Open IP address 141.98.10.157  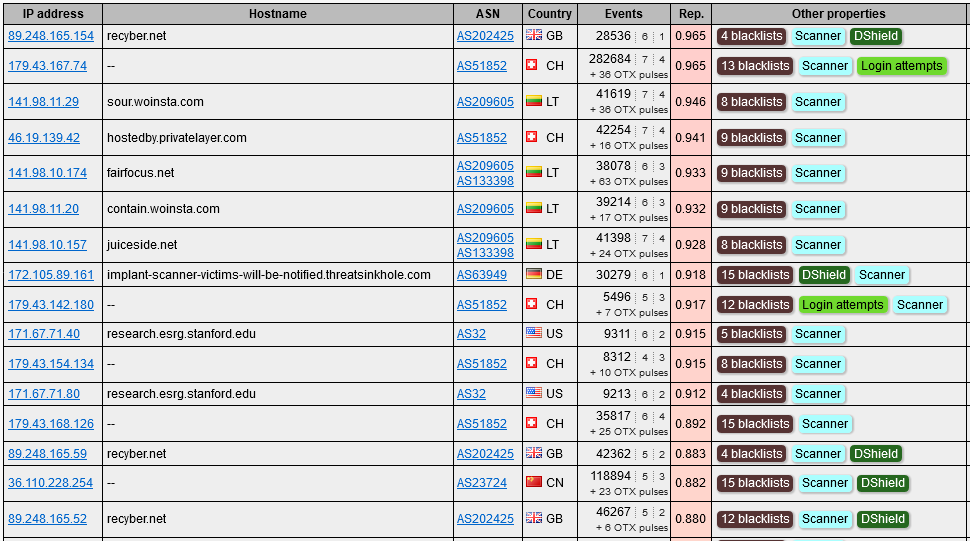coord(47,244)
